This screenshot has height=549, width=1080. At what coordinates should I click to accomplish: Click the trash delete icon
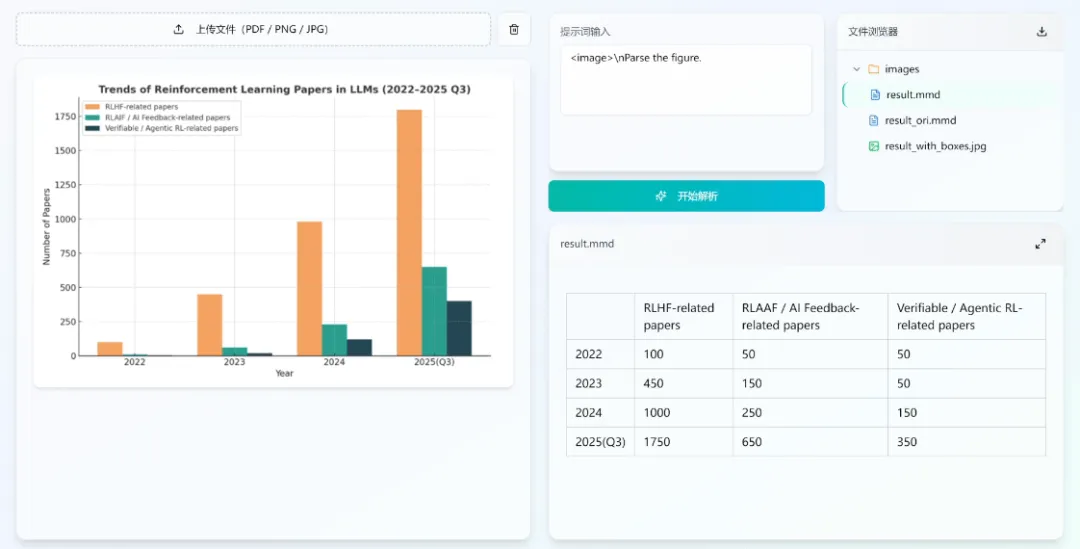point(514,29)
